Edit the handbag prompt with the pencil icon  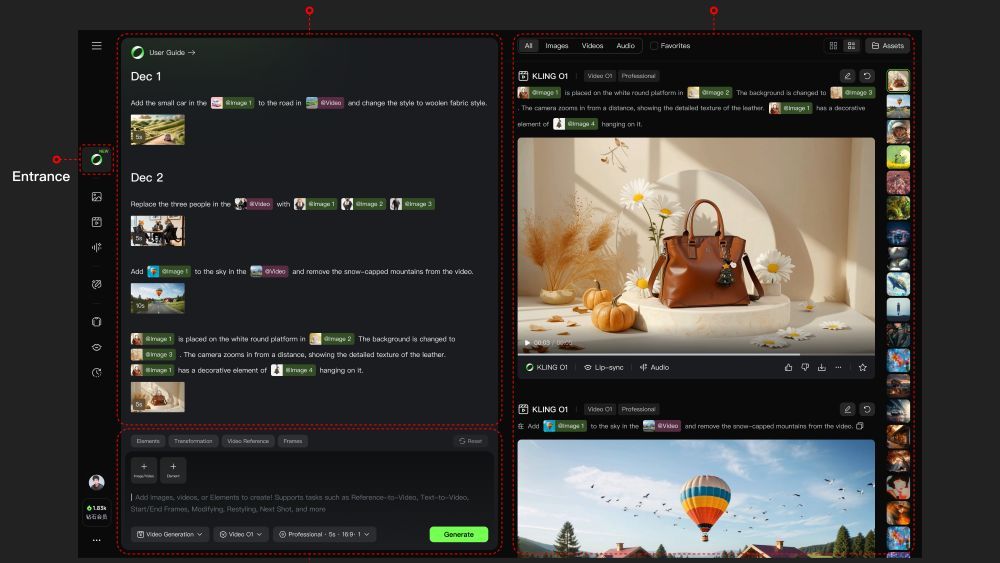pos(848,76)
